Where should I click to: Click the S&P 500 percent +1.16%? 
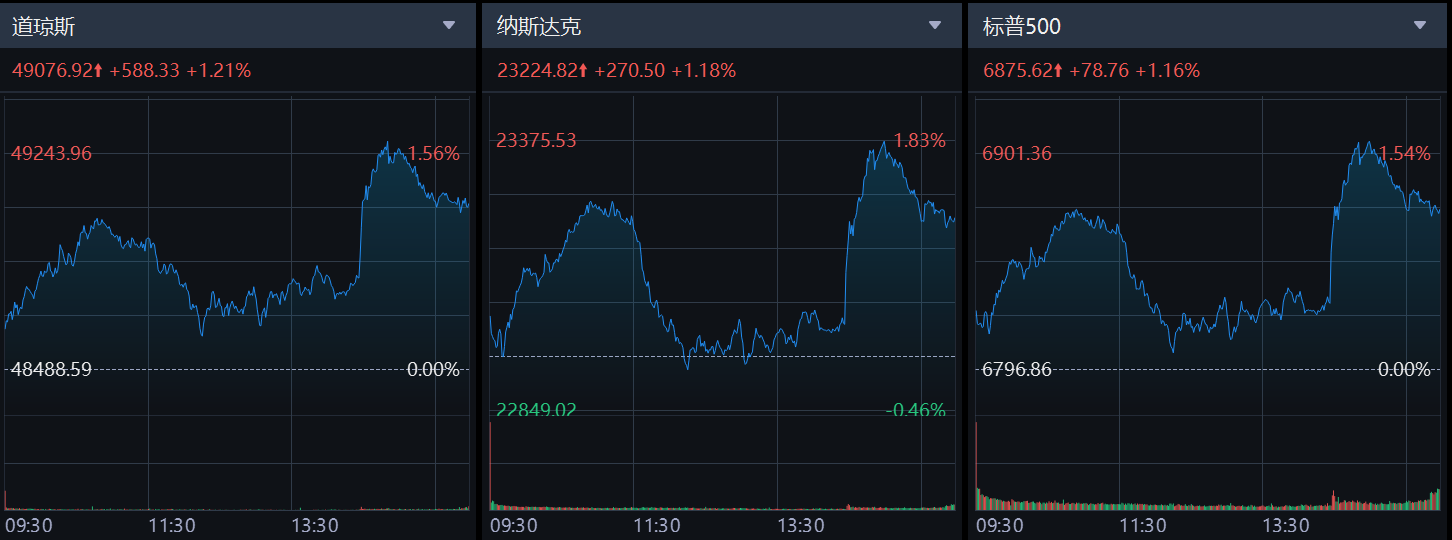pos(1168,71)
